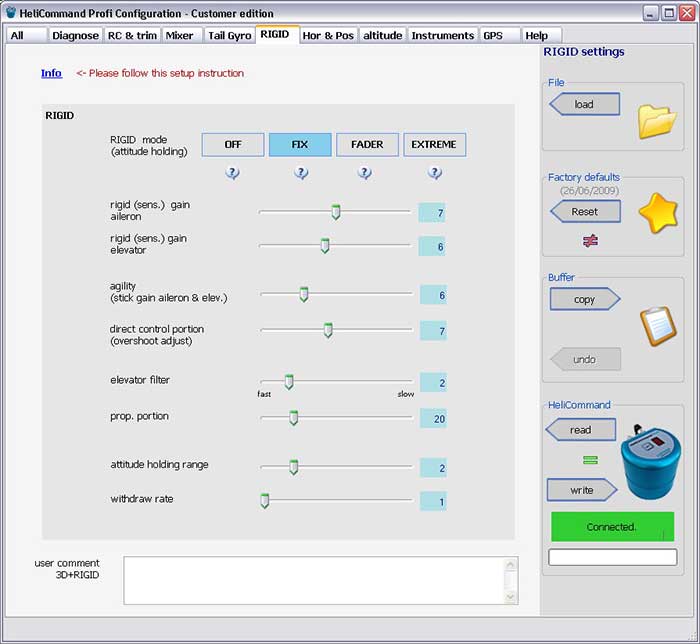Open help icon under FADER mode
This screenshot has height=644, width=700.
coord(364,172)
